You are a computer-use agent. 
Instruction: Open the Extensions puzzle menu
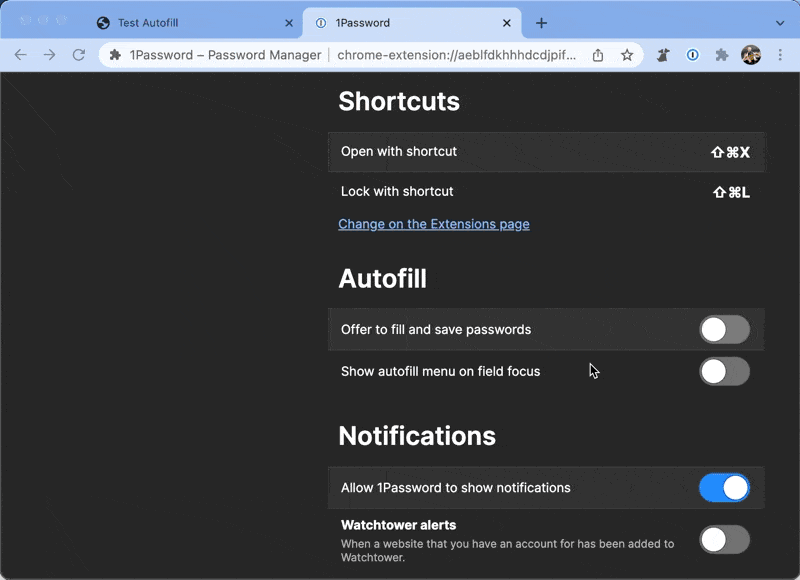click(721, 55)
